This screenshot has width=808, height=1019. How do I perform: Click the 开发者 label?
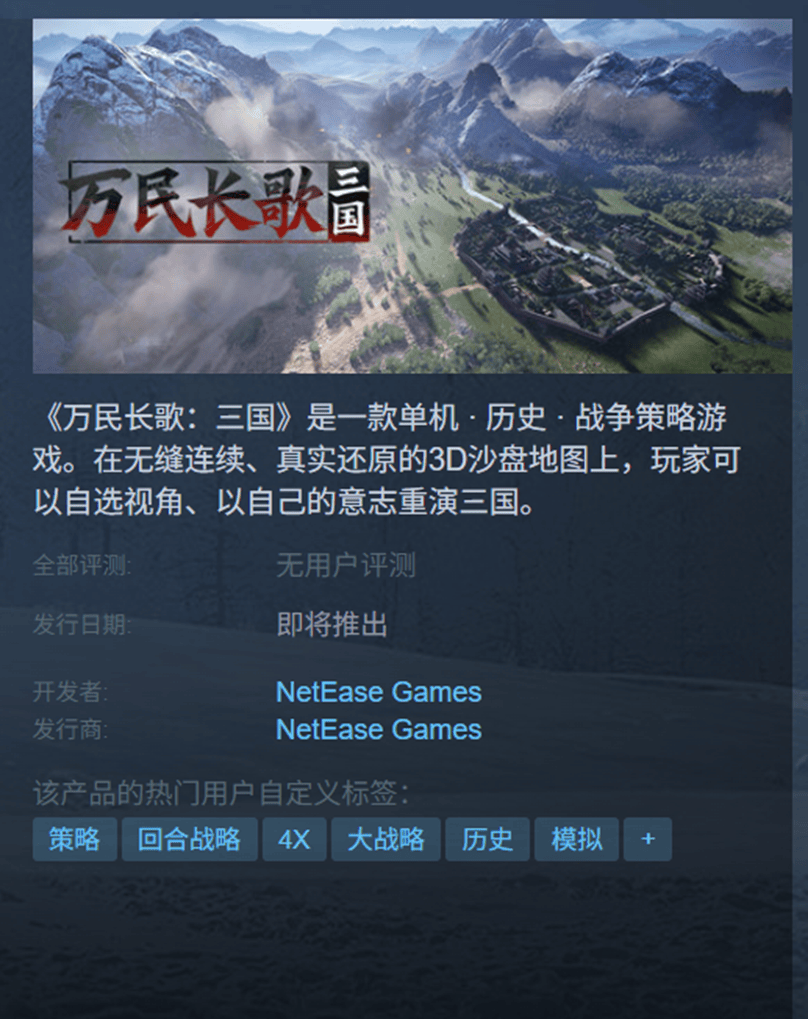coord(70,692)
